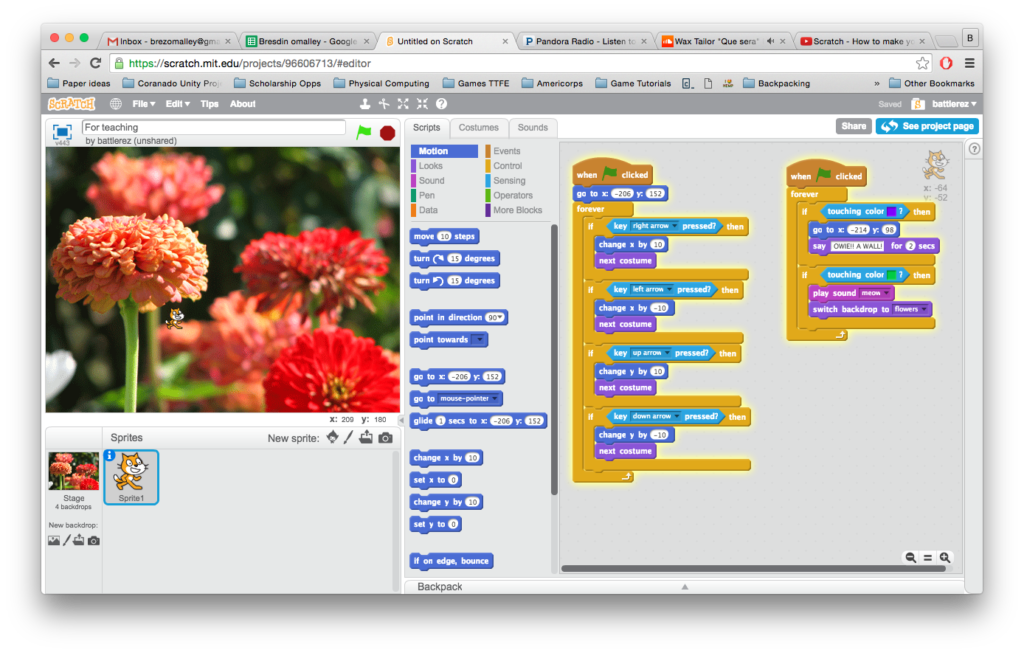This screenshot has width=1024, height=653.
Task: Switch to the Costumes tab
Action: pos(478,127)
